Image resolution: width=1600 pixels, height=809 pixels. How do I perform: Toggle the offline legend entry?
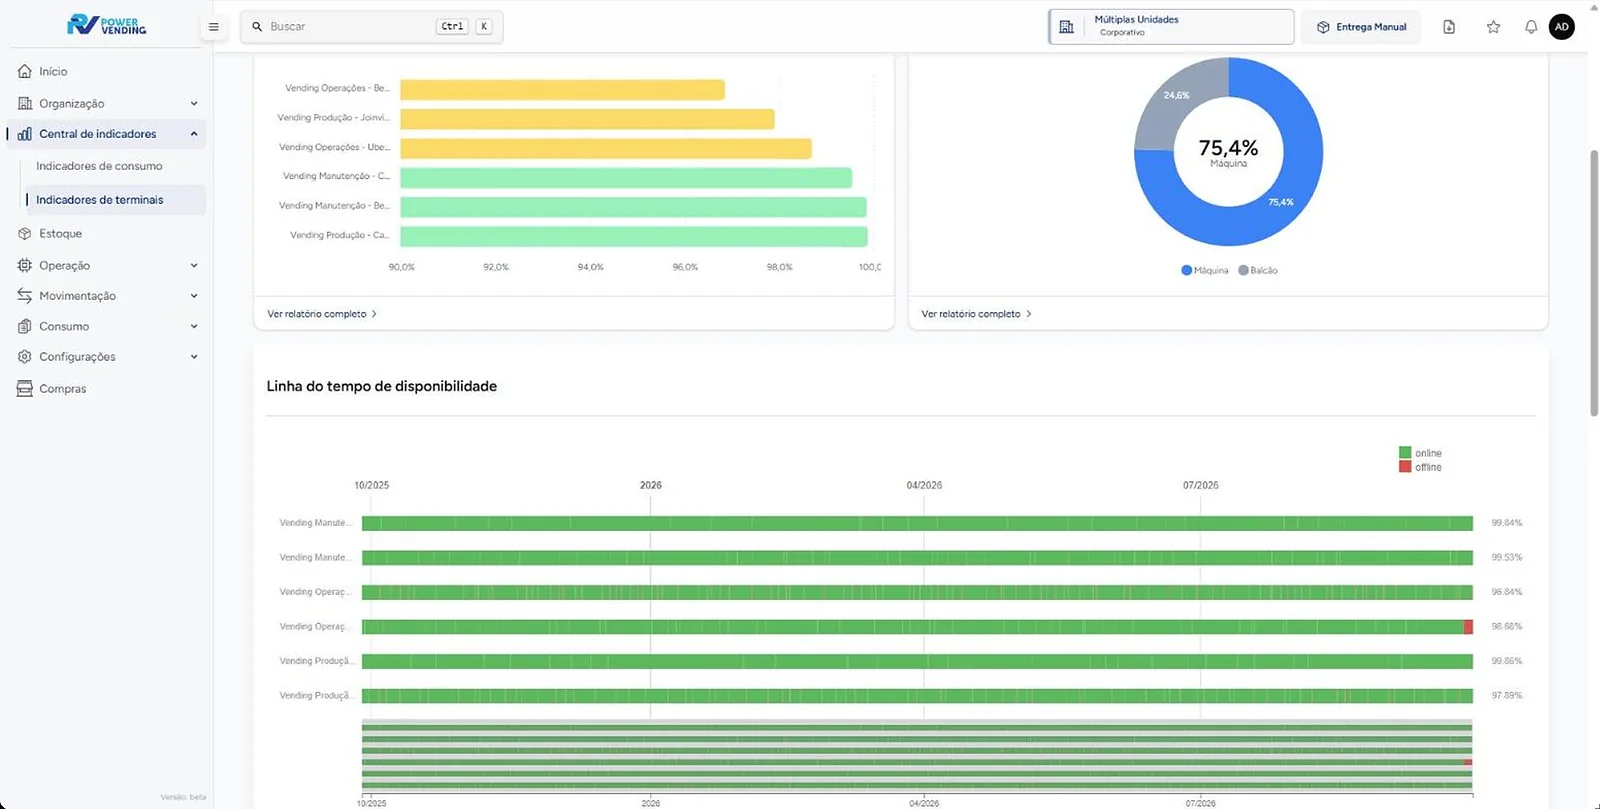[x=1420, y=467]
